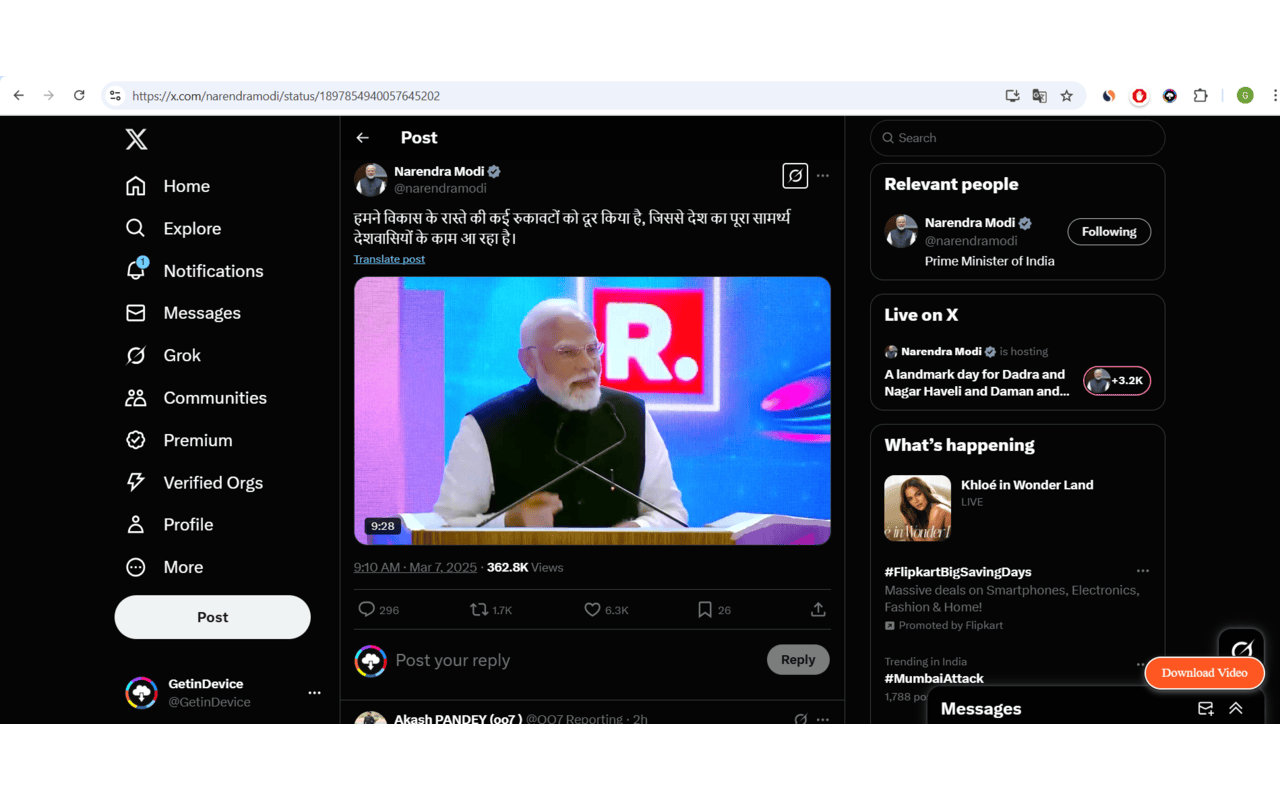Go to Profile in sidebar
Screen dimensions: 1280x800
pyautogui.click(x=169, y=524)
